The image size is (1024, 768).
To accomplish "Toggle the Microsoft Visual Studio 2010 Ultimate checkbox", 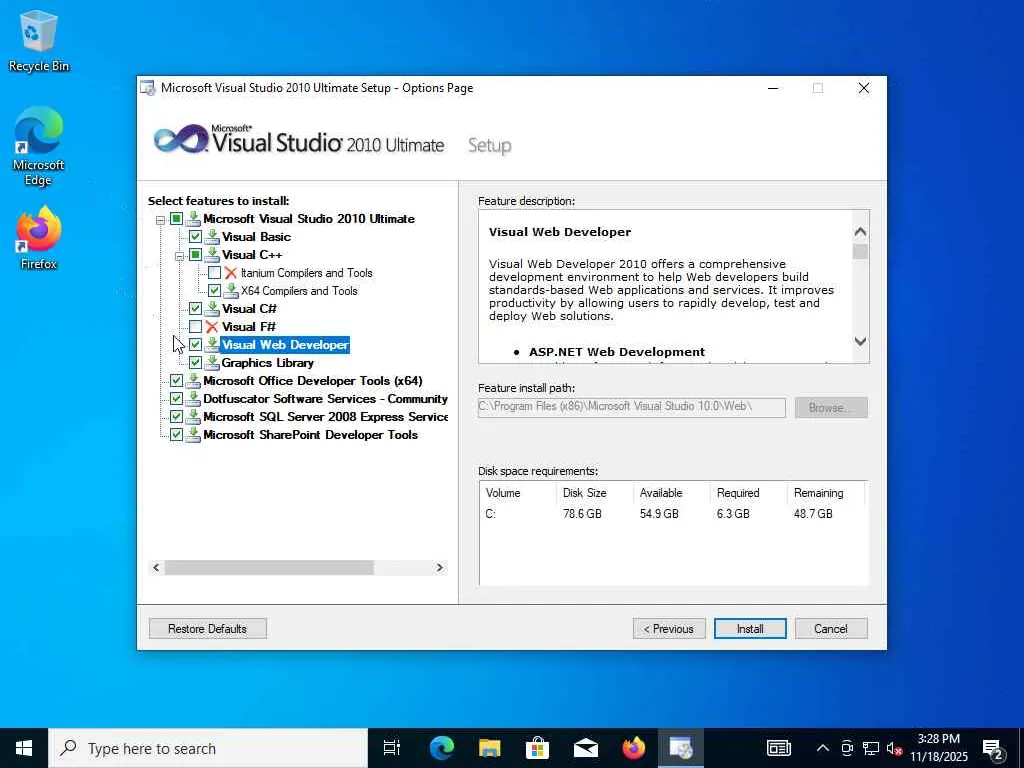I will pyautogui.click(x=176, y=219).
